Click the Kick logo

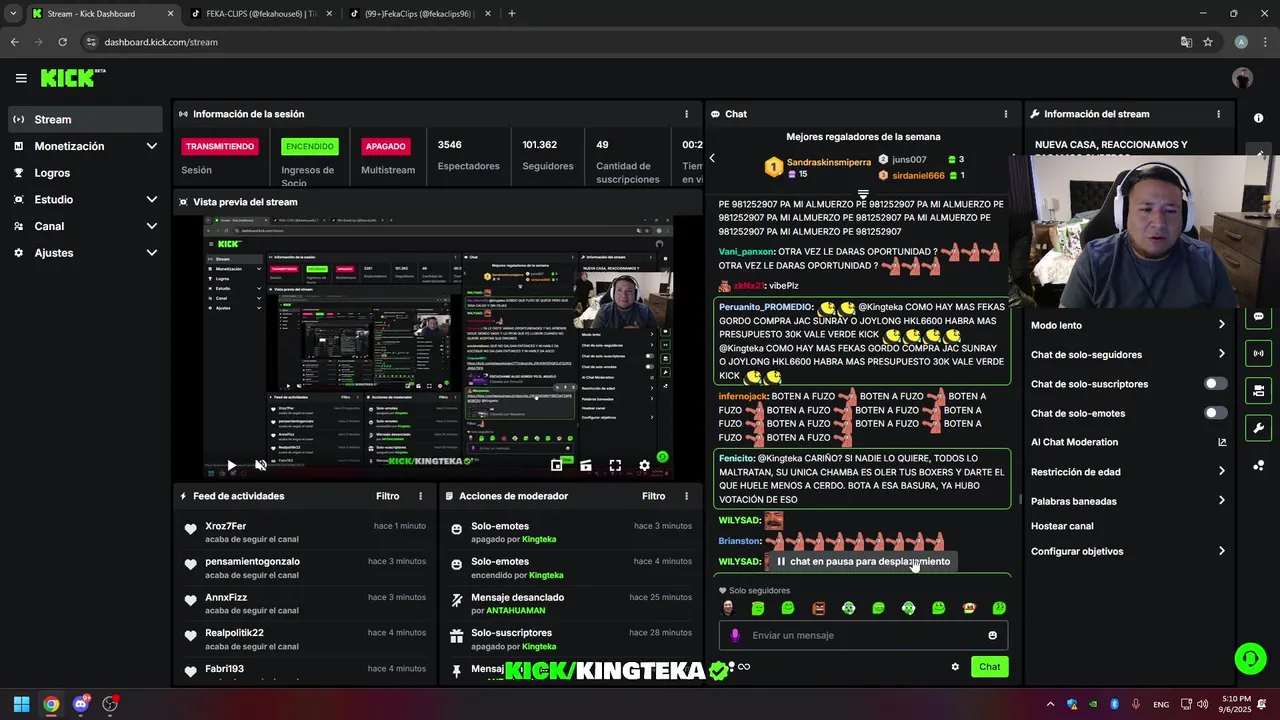[x=72, y=78]
